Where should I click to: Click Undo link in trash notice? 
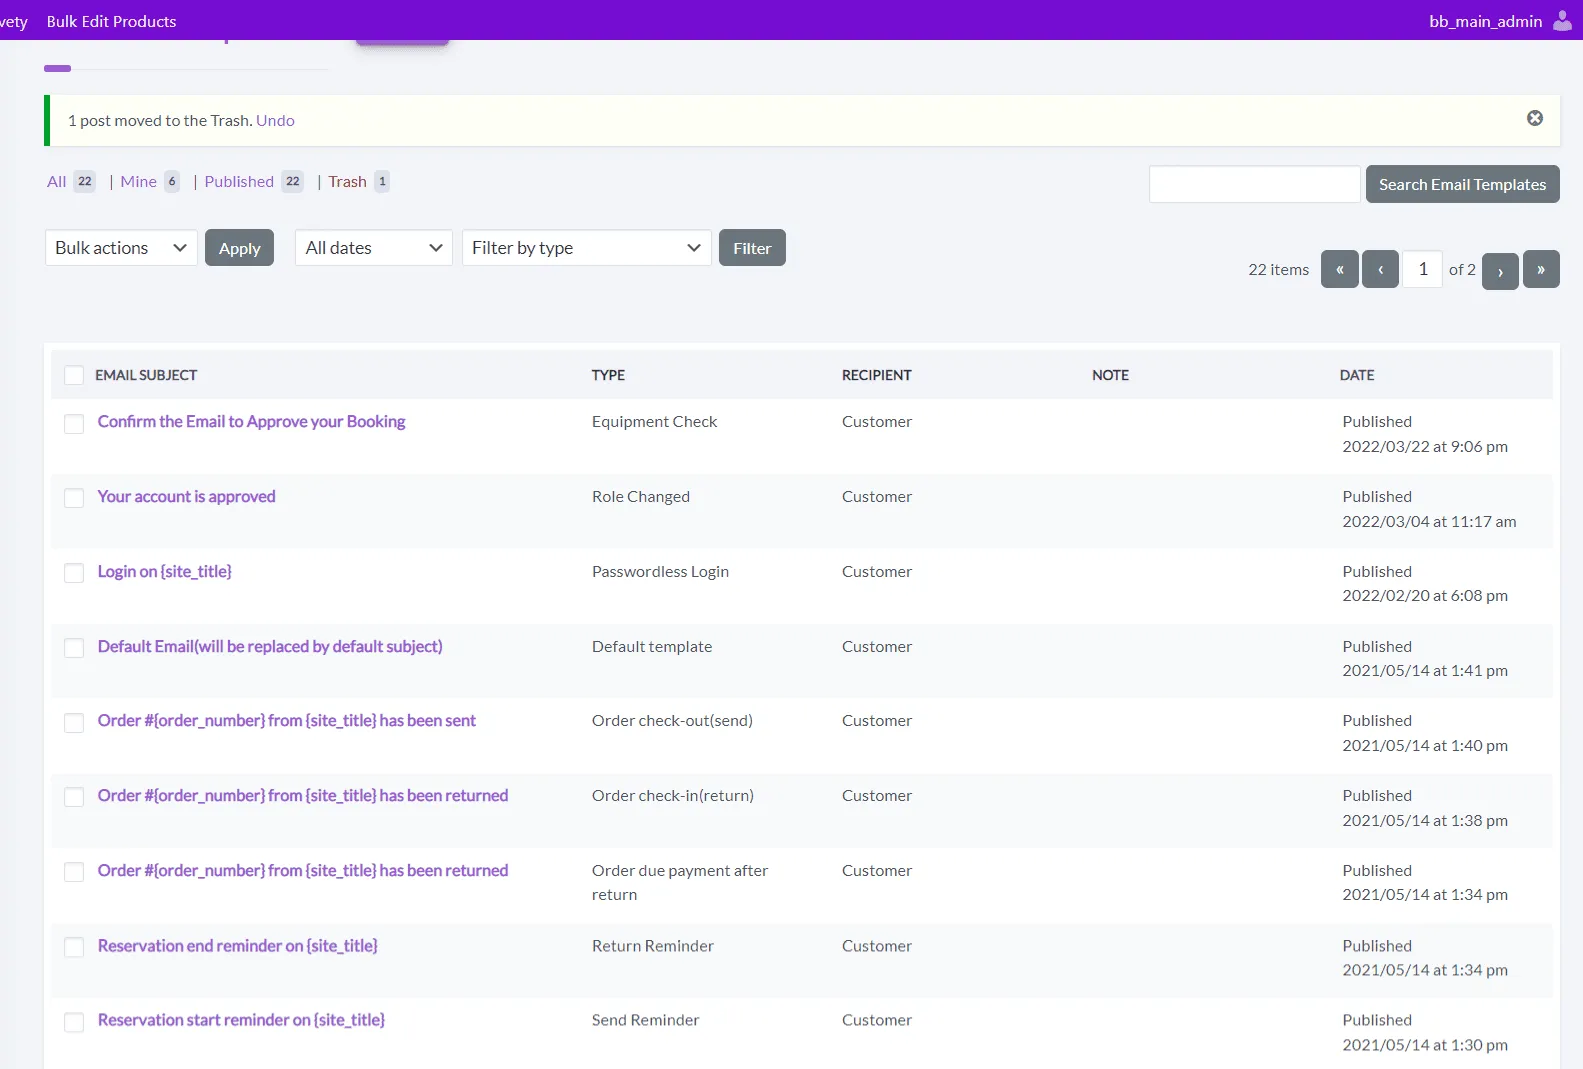[275, 121]
